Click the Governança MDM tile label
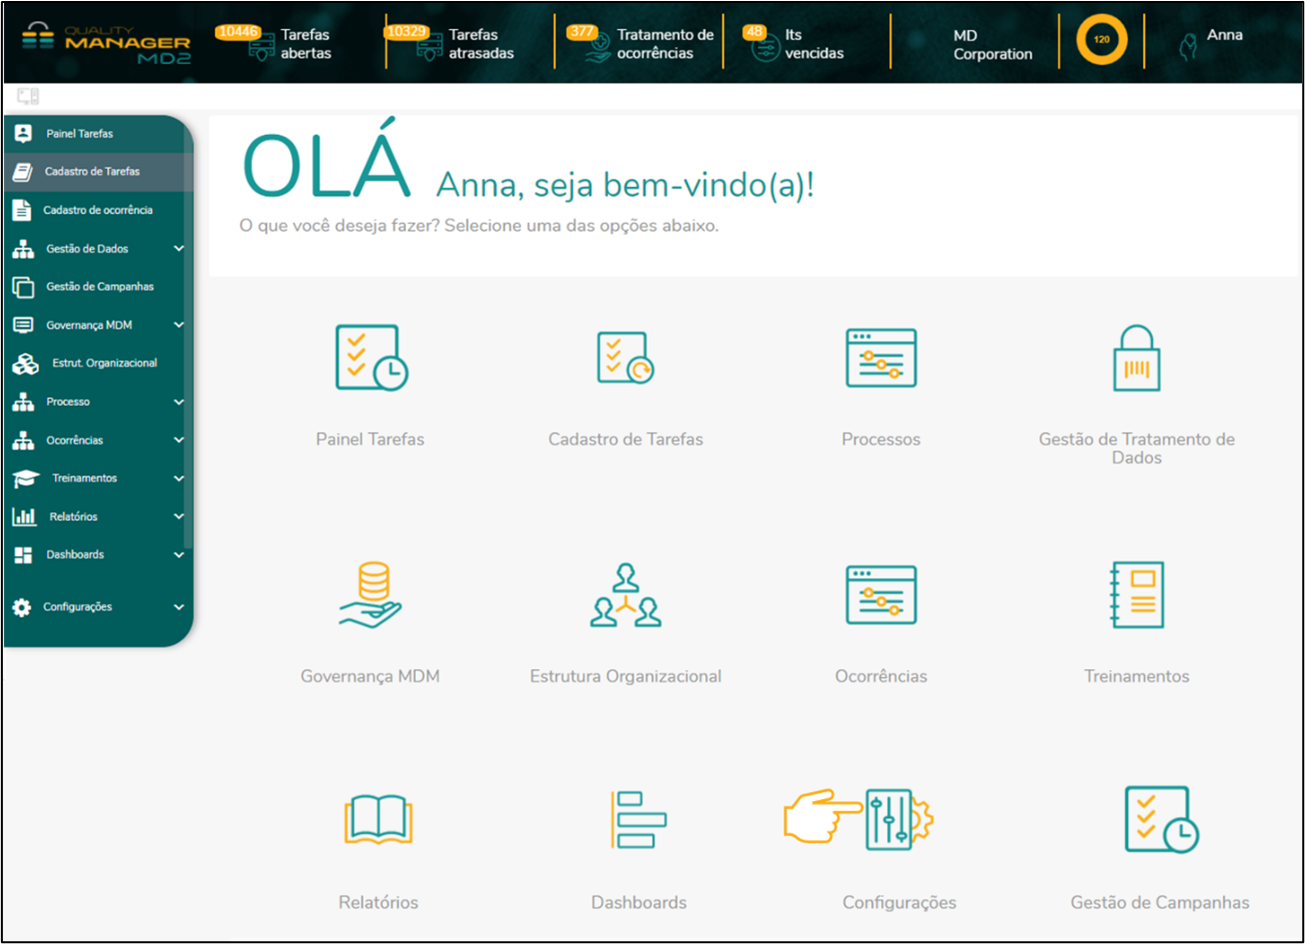Image resolution: width=1305 pixels, height=944 pixels. click(370, 676)
